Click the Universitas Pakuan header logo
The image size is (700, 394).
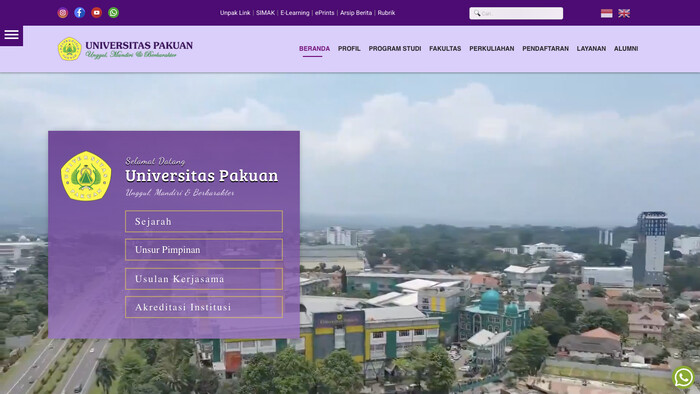point(125,49)
